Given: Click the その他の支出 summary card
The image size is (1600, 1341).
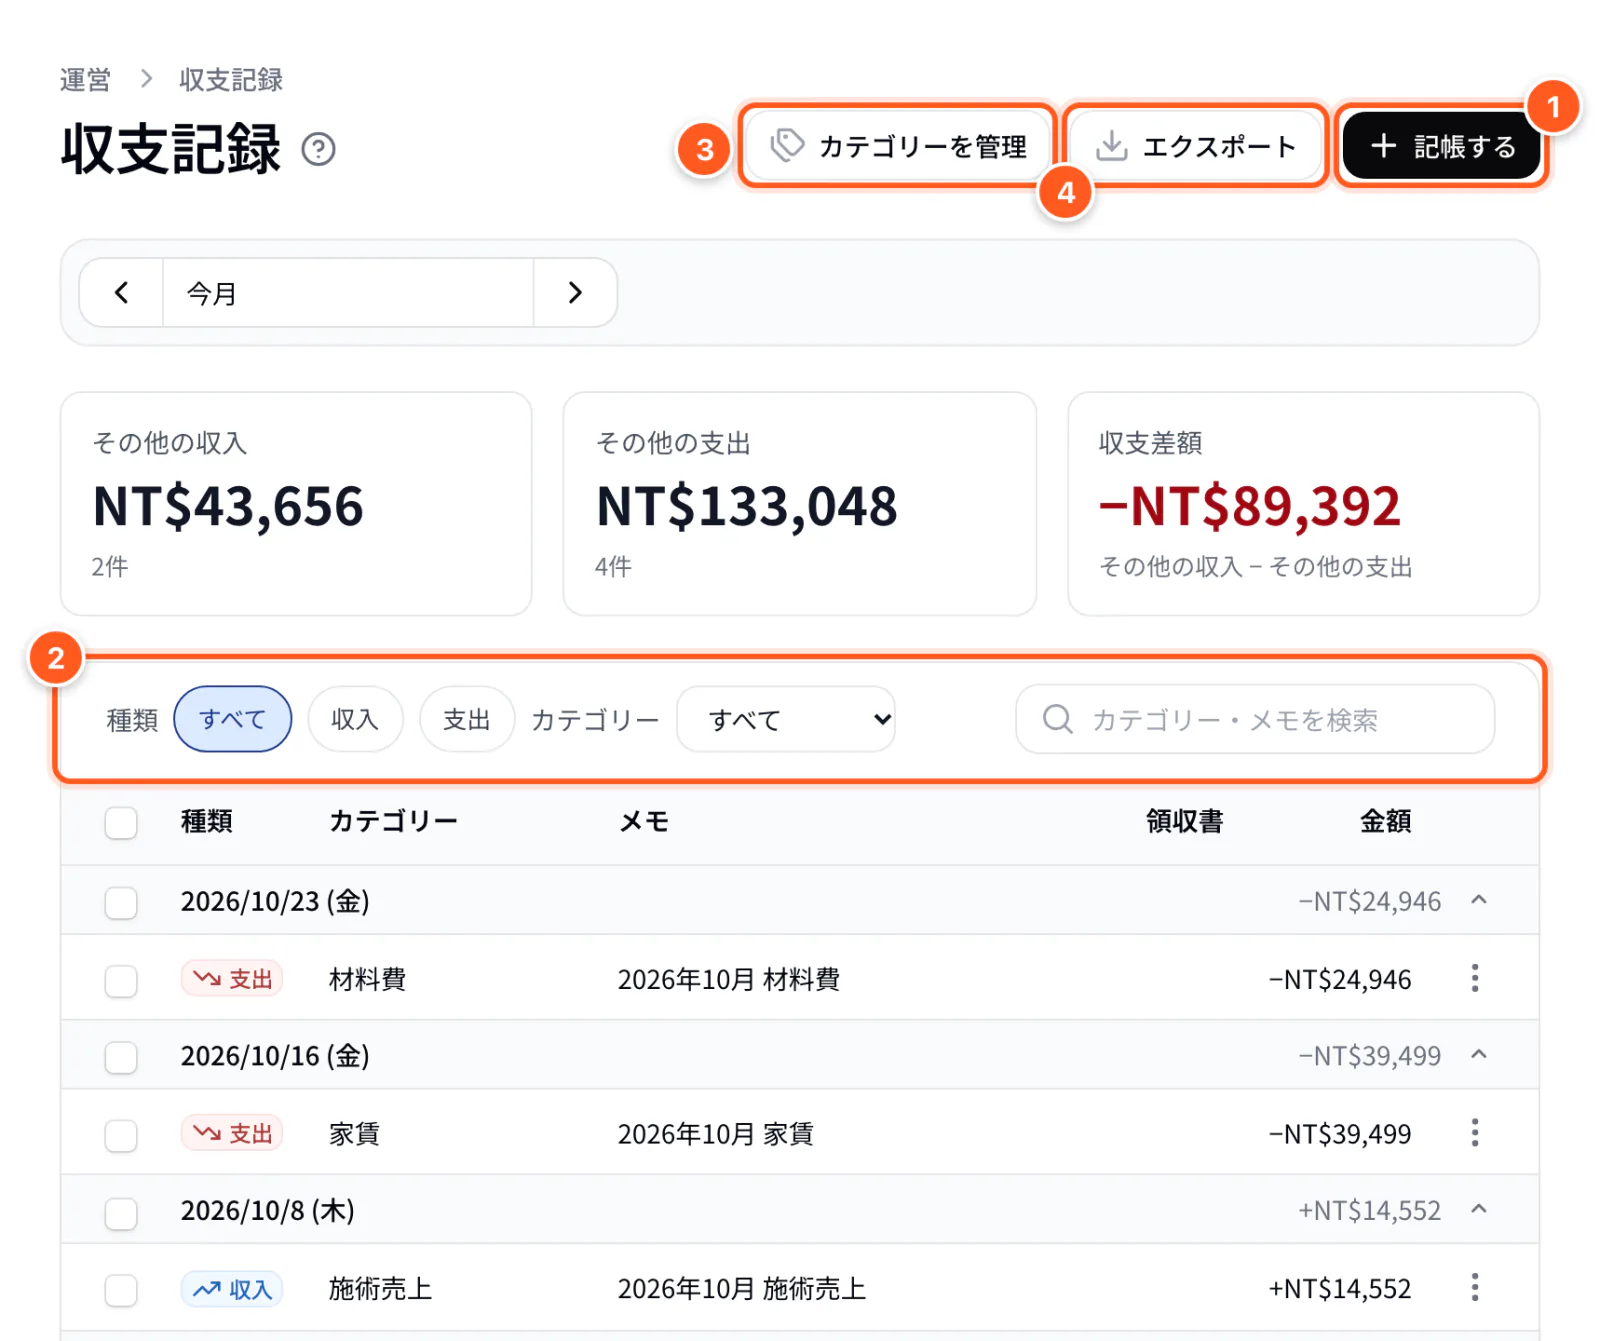Looking at the screenshot, I should (x=800, y=504).
